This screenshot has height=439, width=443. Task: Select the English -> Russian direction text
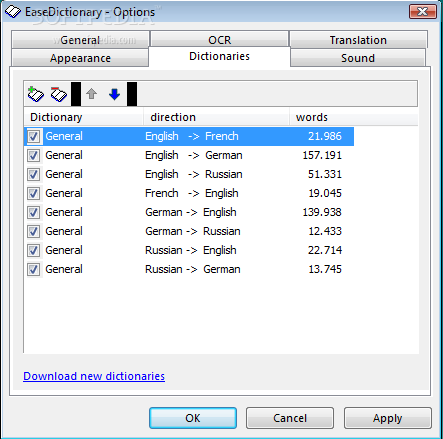click(x=194, y=174)
